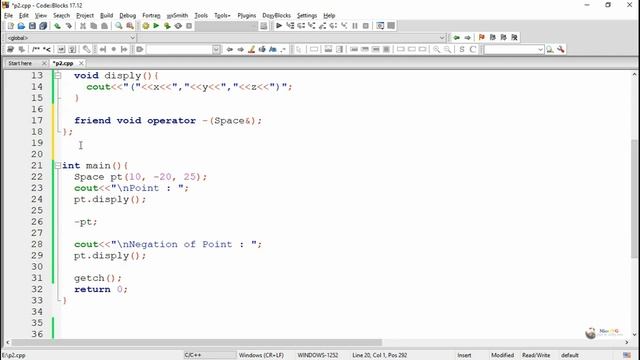Undo last edit with toolbar icon
Viewport: 640px width, 360px height.
[x=58, y=26]
